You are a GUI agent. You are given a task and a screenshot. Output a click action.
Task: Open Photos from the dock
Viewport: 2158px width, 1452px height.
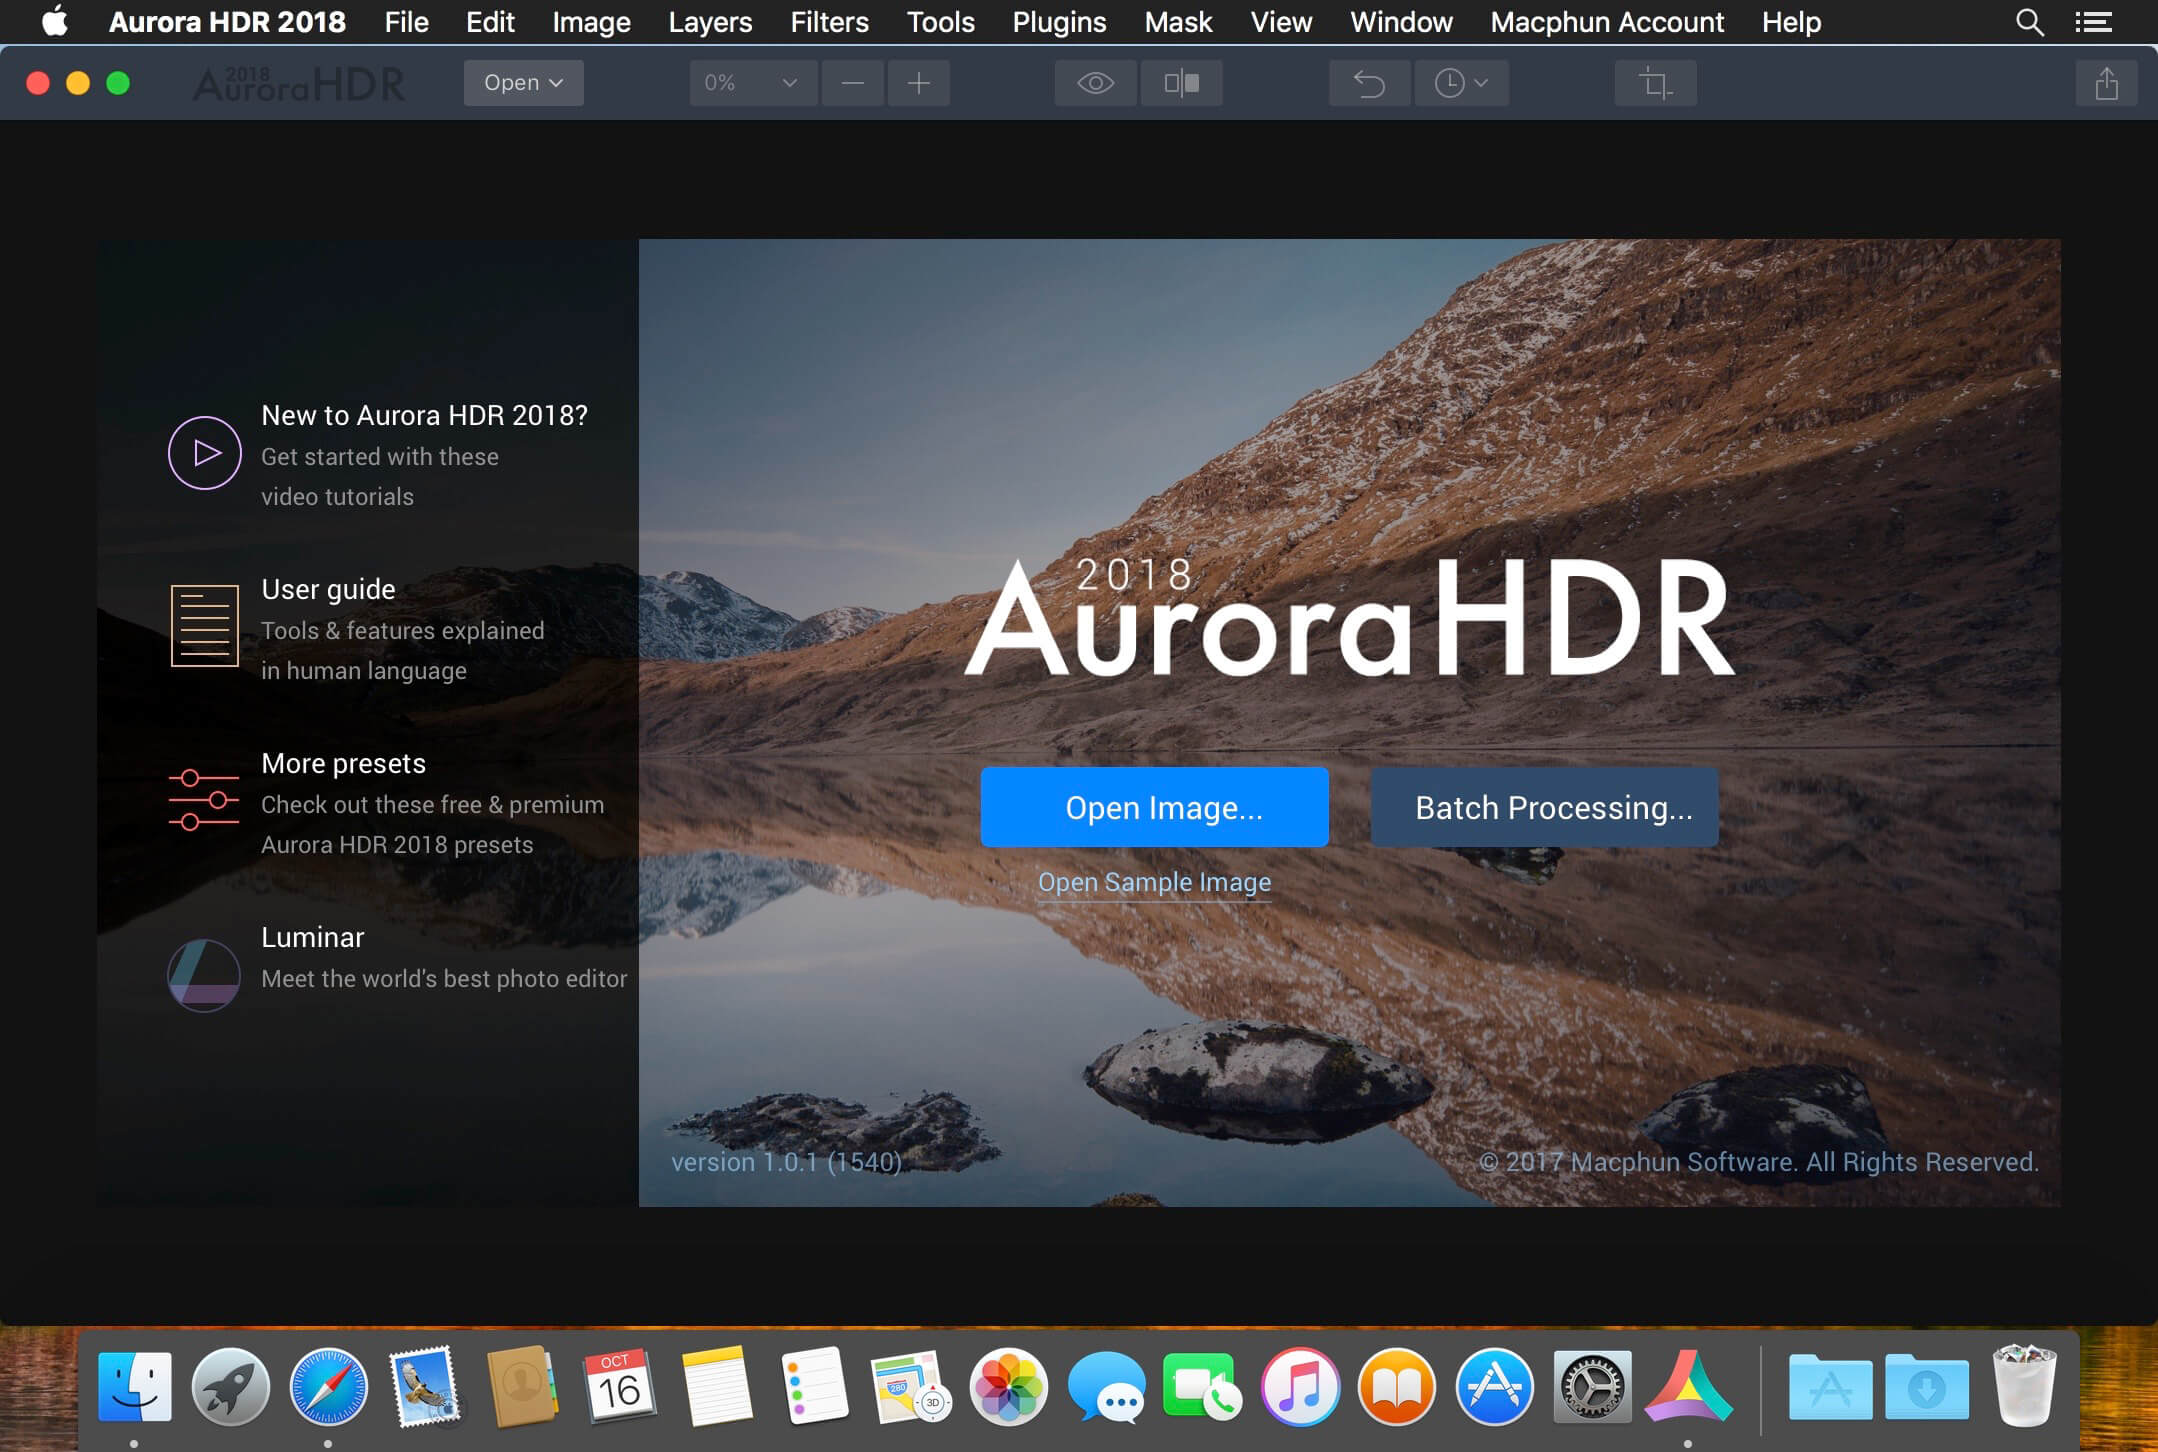[x=1008, y=1387]
